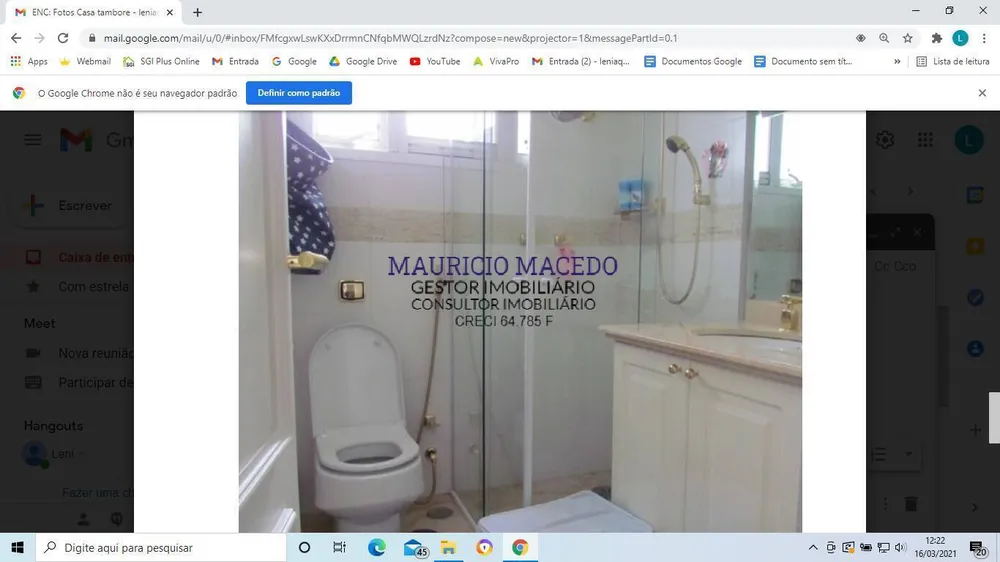
Task: Click the bathroom photo preview
Action: [x=520, y=322]
